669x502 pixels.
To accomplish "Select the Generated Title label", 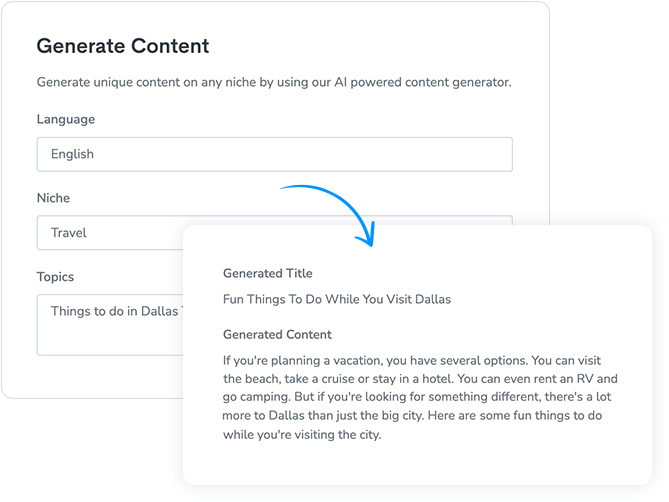I will [x=268, y=273].
